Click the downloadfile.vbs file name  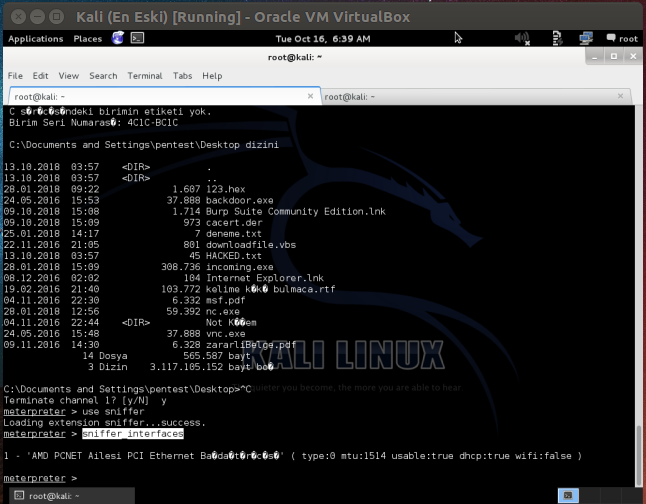point(250,245)
